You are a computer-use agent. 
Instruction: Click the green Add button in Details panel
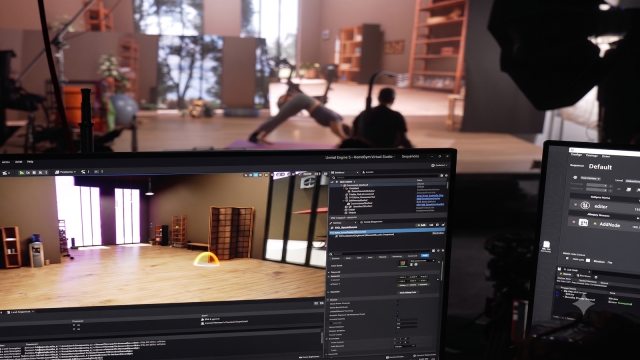[x=421, y=225]
